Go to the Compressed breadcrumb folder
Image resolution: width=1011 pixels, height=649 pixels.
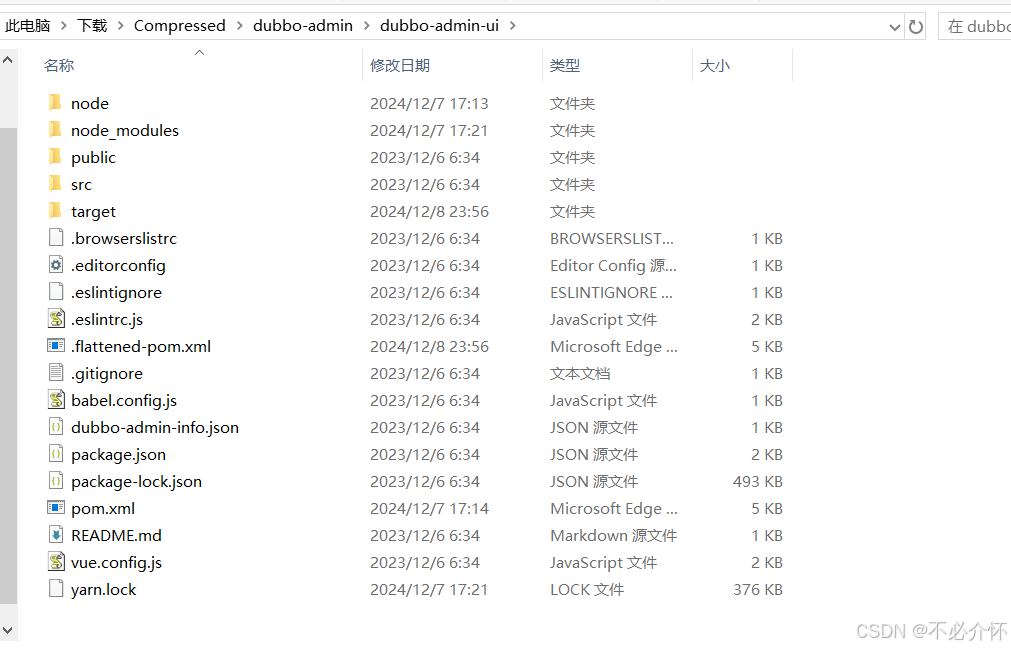click(180, 26)
